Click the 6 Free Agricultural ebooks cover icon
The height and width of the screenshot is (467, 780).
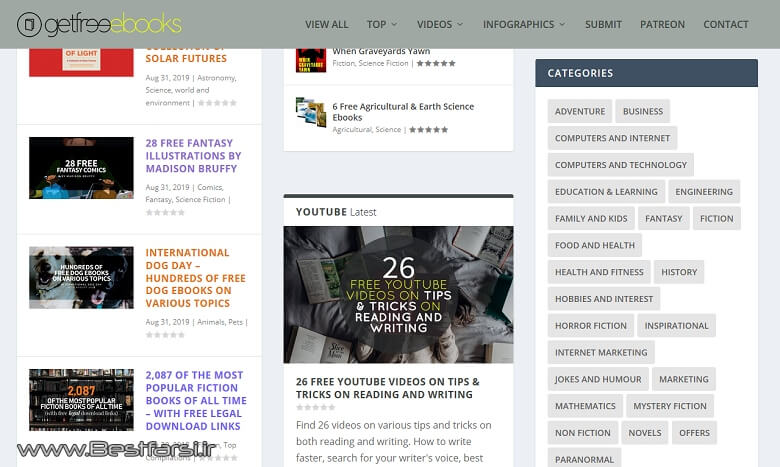coord(310,112)
